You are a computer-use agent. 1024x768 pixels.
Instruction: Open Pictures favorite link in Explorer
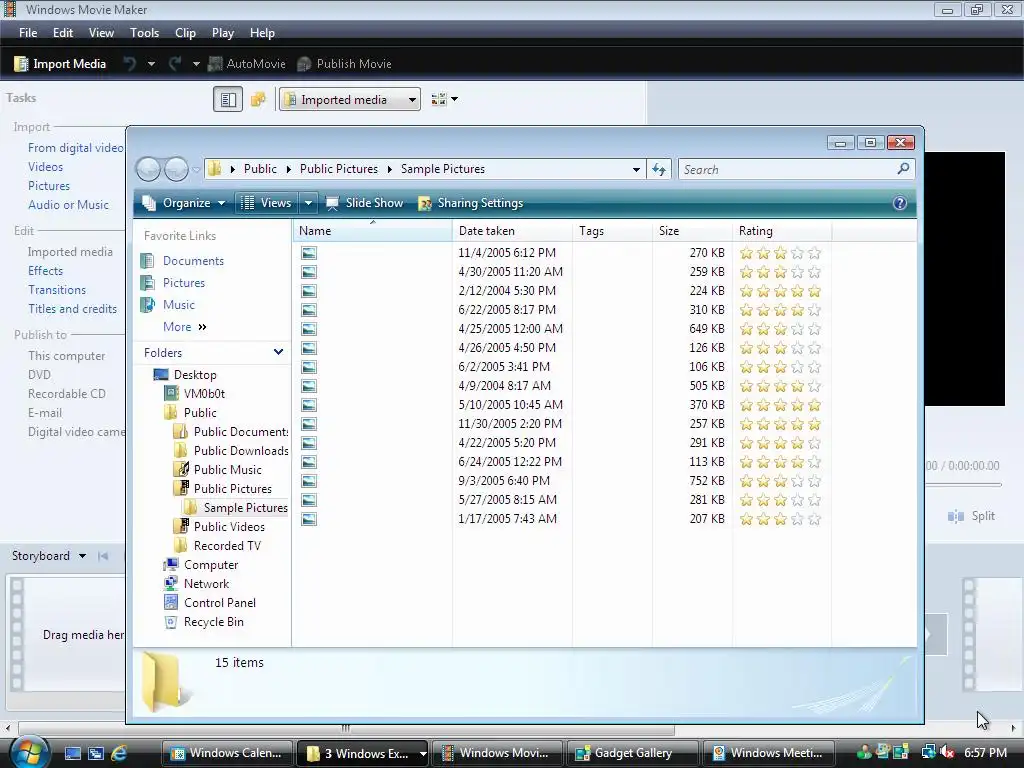click(184, 283)
